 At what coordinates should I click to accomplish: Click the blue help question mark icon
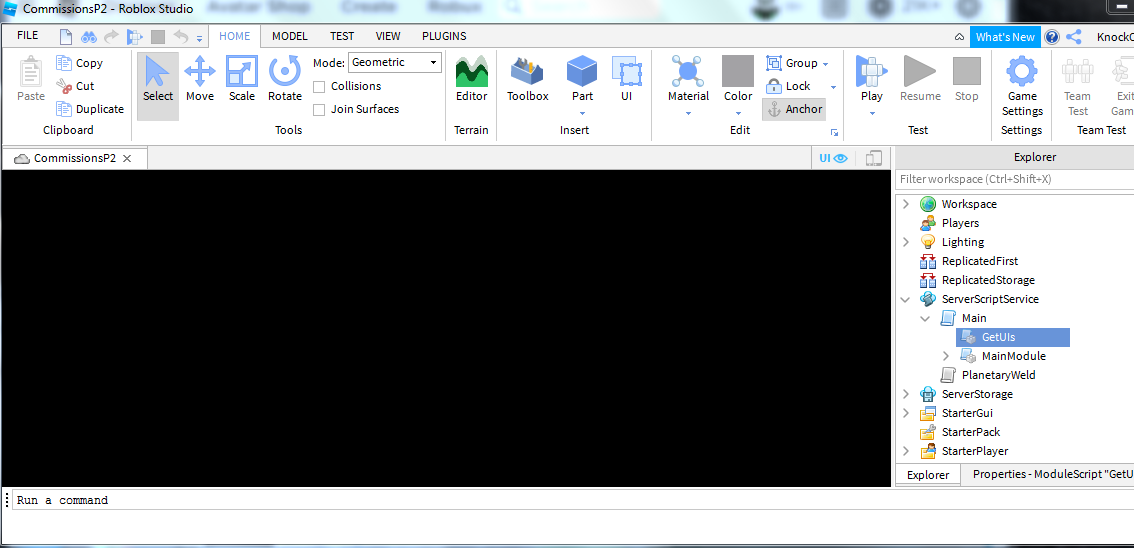1052,37
